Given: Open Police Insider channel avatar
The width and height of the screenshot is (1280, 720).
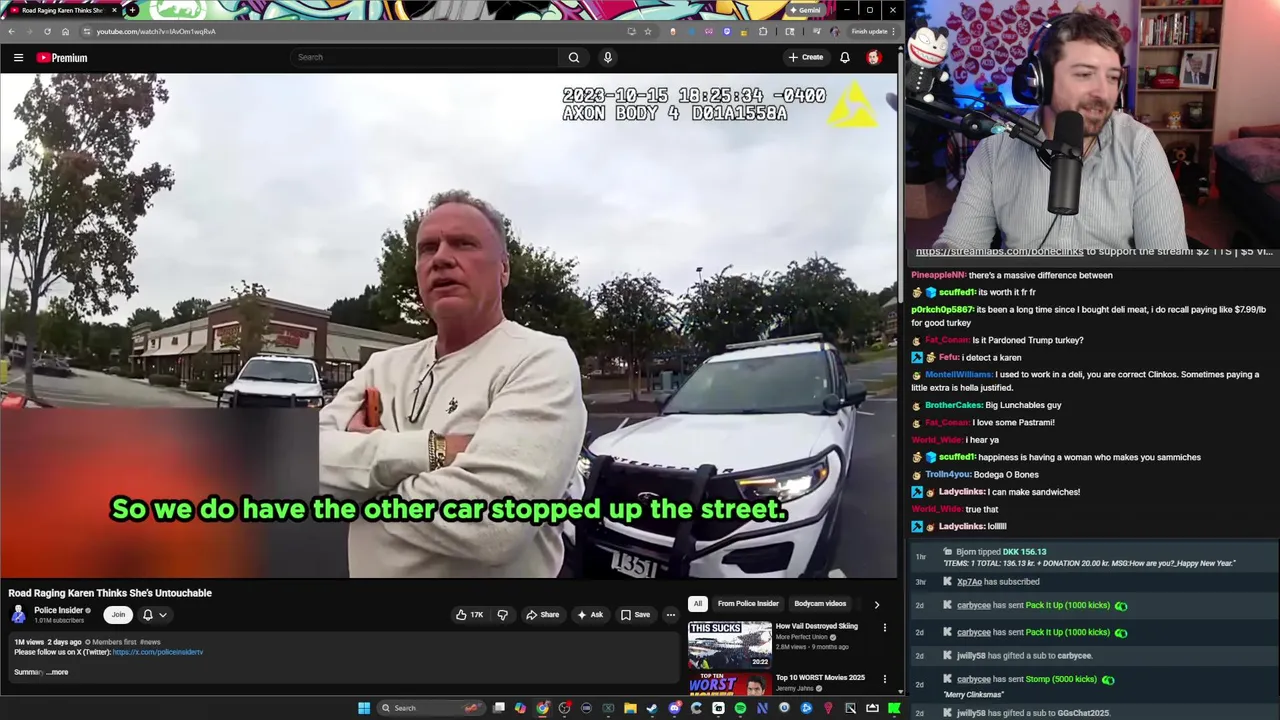Looking at the screenshot, I should coord(18,614).
